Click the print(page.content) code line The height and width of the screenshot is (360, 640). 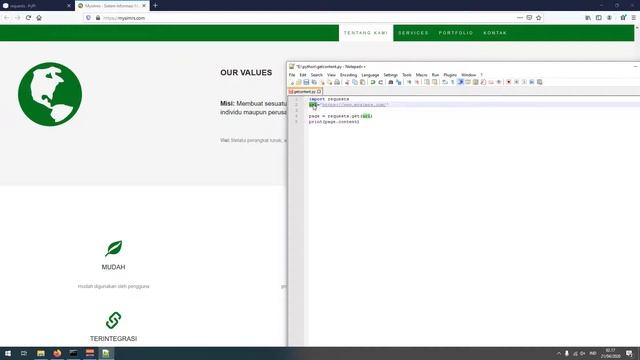coord(334,122)
